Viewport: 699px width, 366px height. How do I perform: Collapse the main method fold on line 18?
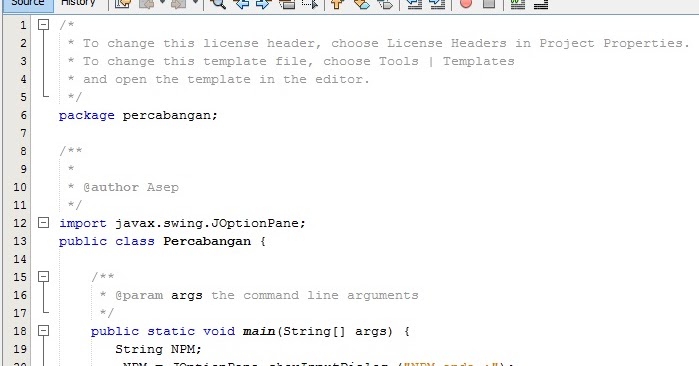[43, 331]
